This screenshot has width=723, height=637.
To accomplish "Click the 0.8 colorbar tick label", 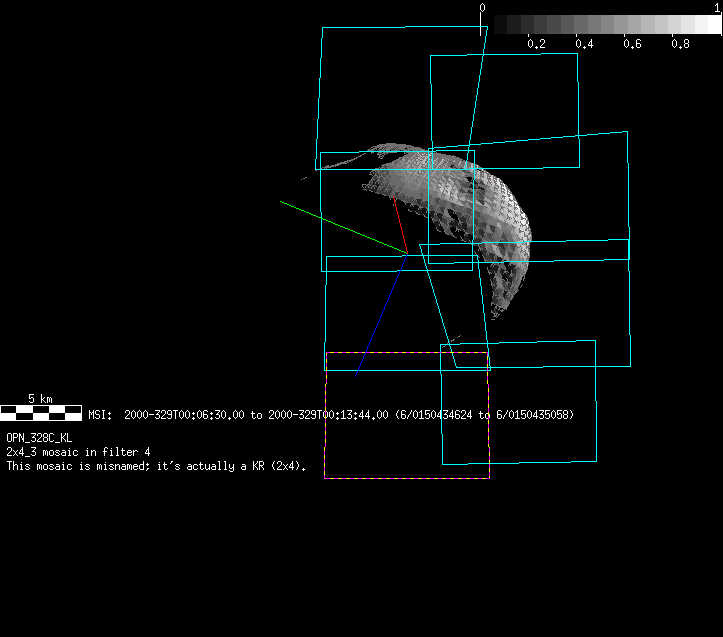I will point(680,44).
